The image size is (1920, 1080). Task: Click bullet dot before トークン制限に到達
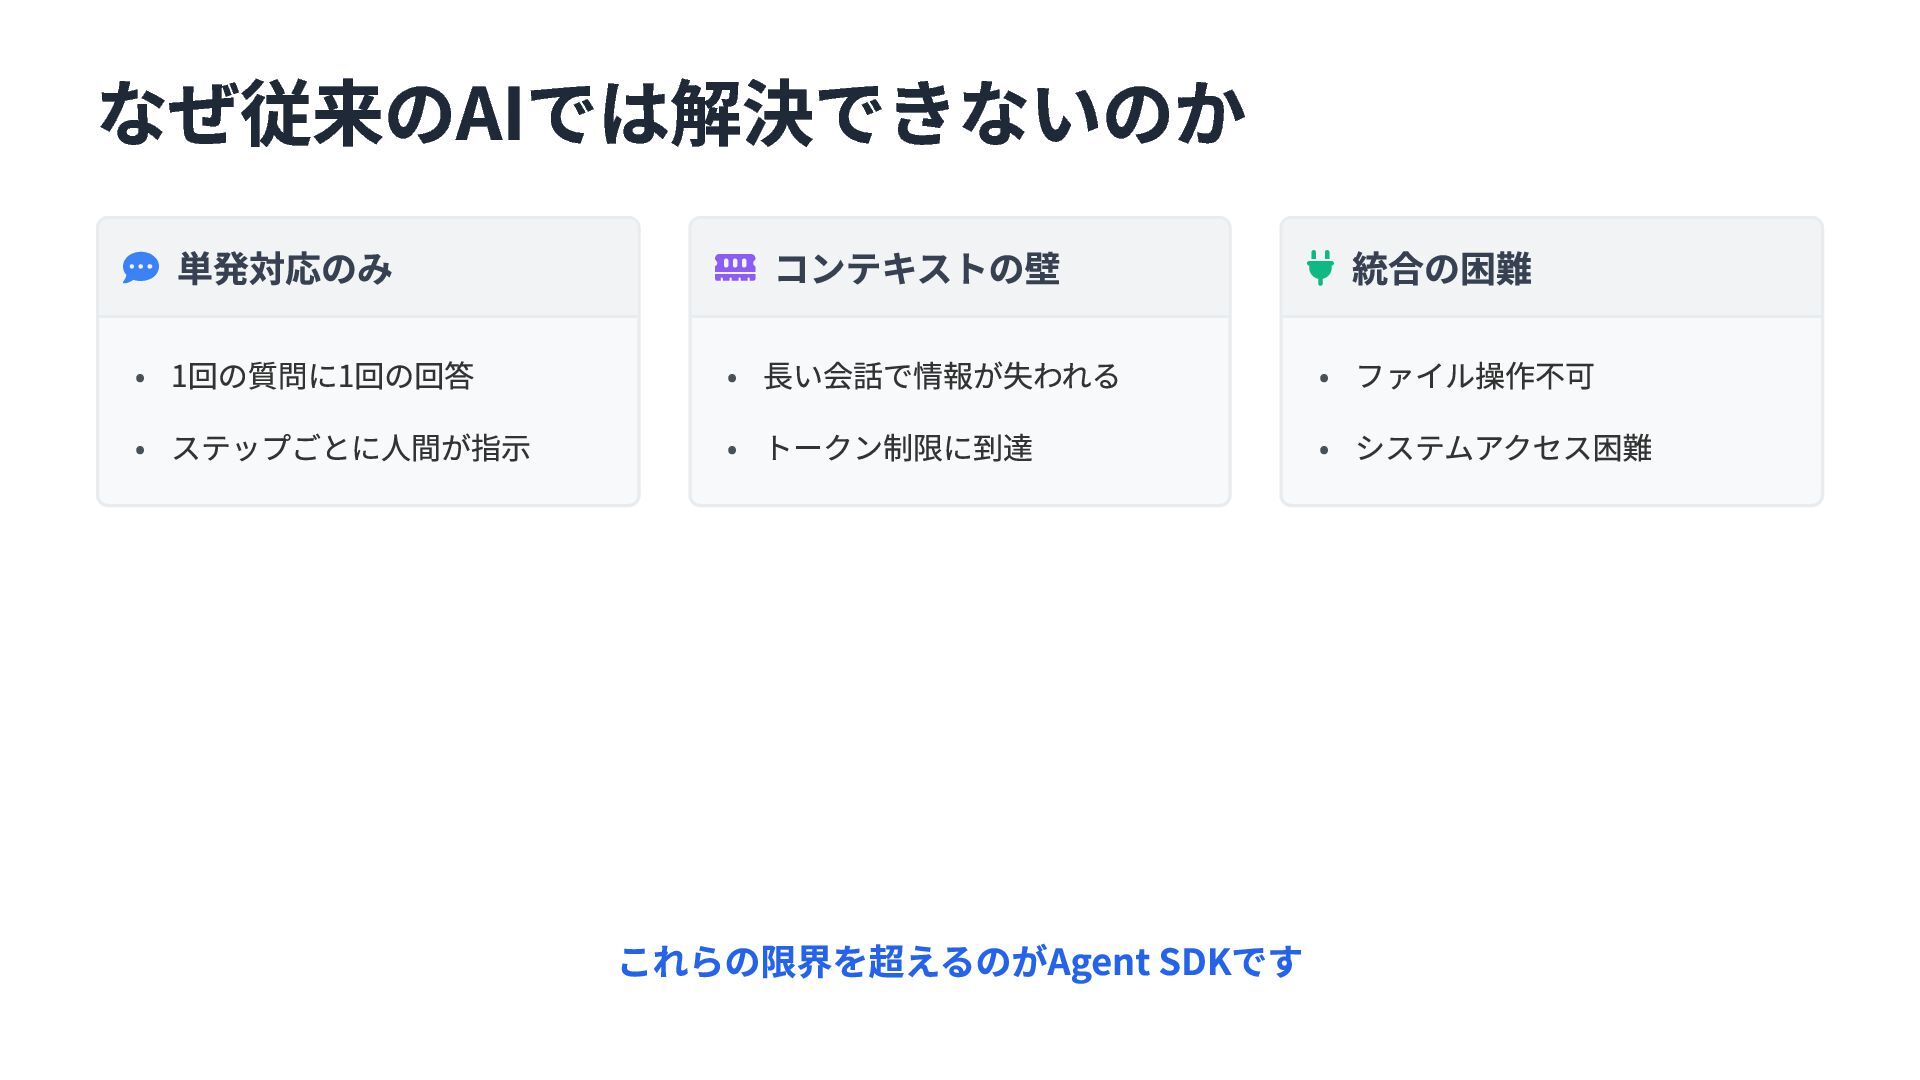pos(732,451)
